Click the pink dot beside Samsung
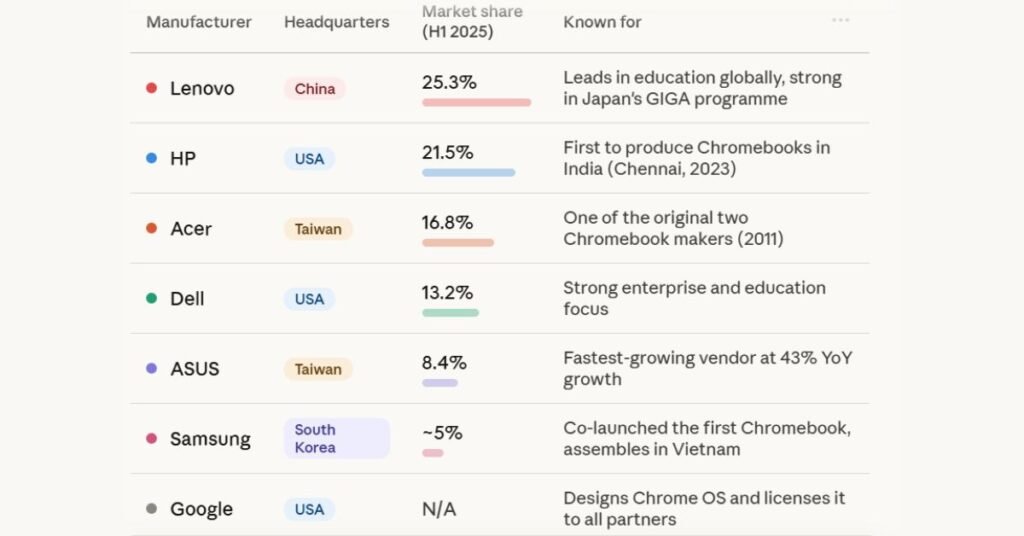 (152, 438)
